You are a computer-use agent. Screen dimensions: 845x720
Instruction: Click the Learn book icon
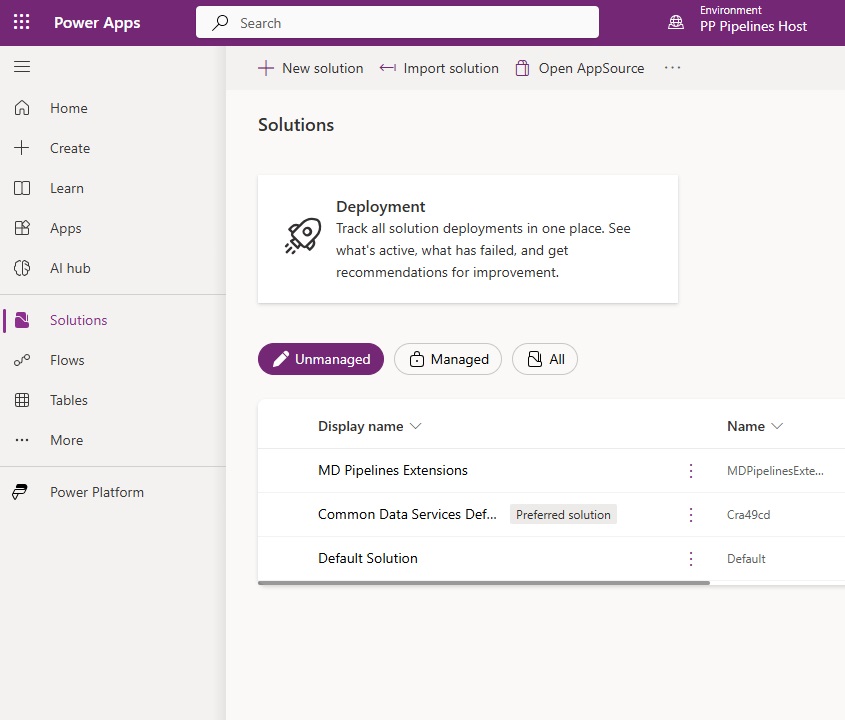tap(22, 188)
